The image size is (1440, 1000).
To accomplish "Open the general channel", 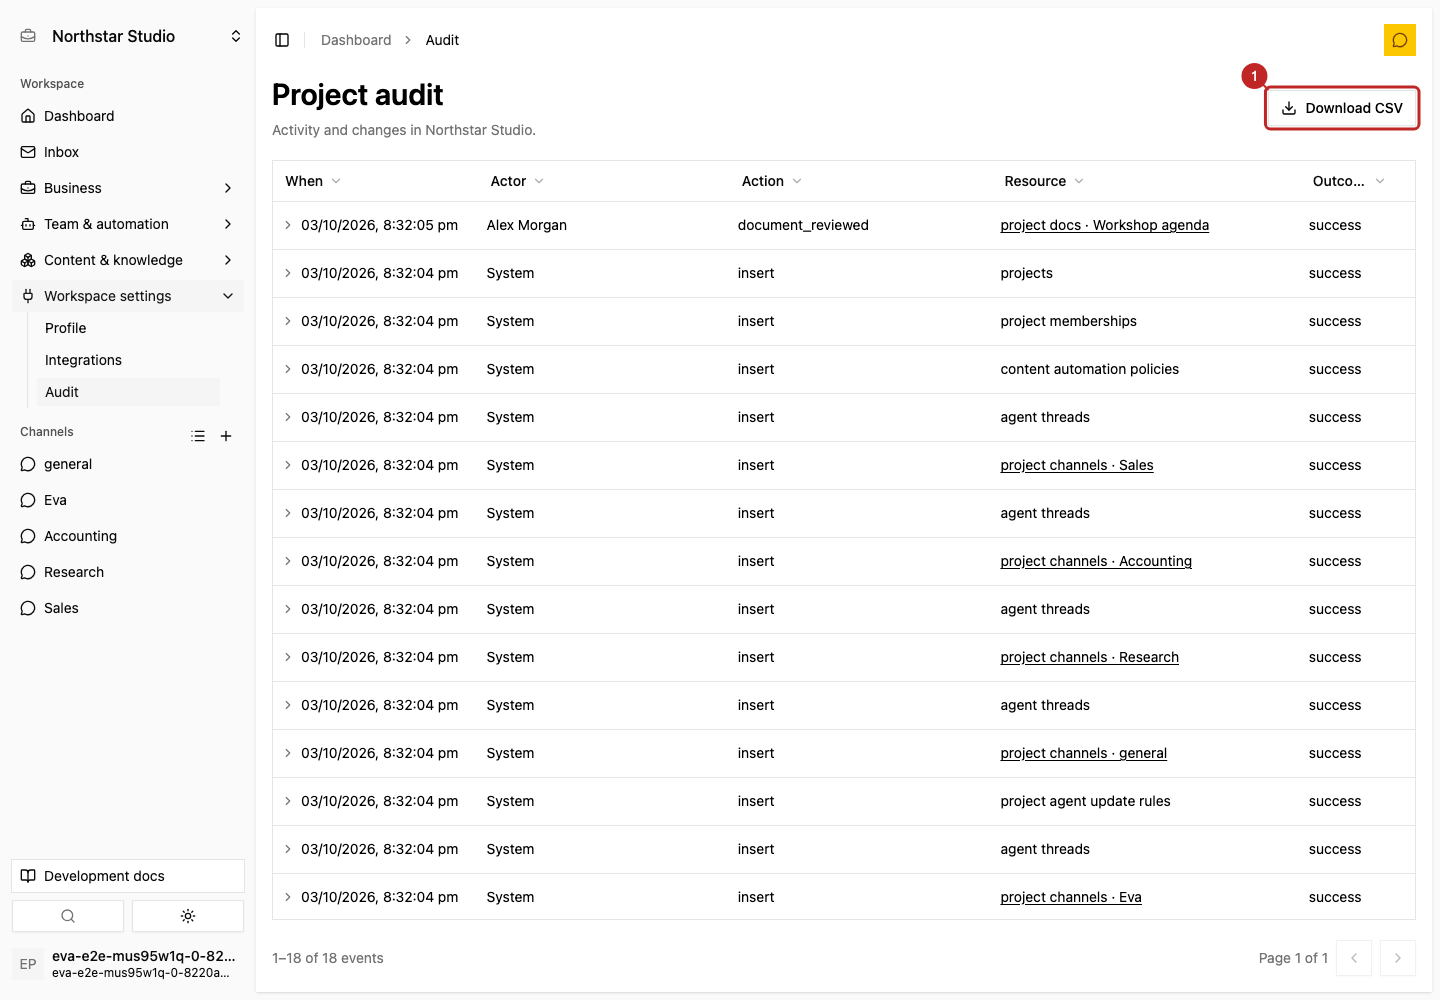I will tap(128, 464).
